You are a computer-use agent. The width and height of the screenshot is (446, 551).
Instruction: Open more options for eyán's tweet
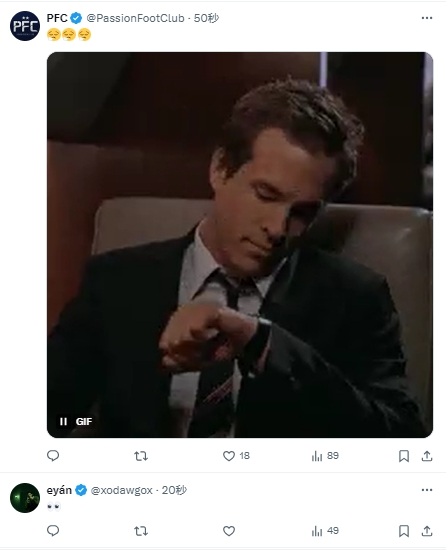click(x=427, y=490)
